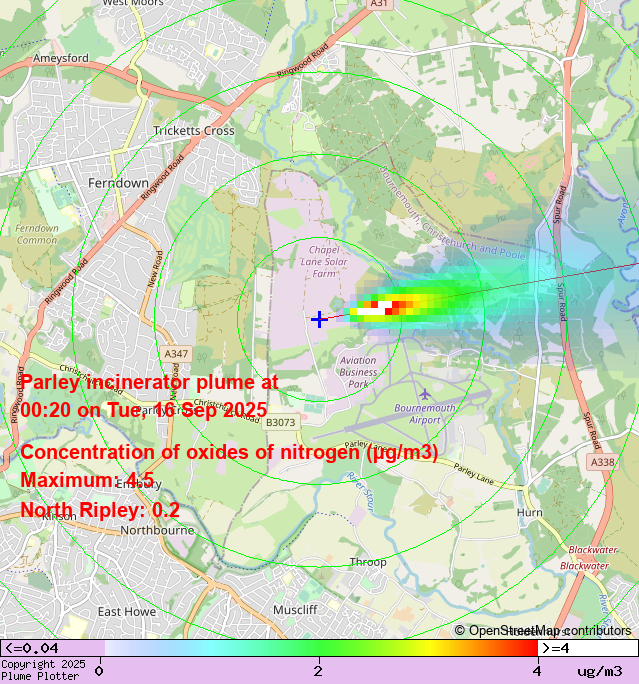Click the Kinson place label
This screenshot has width=639, height=684.
[x=59, y=516]
